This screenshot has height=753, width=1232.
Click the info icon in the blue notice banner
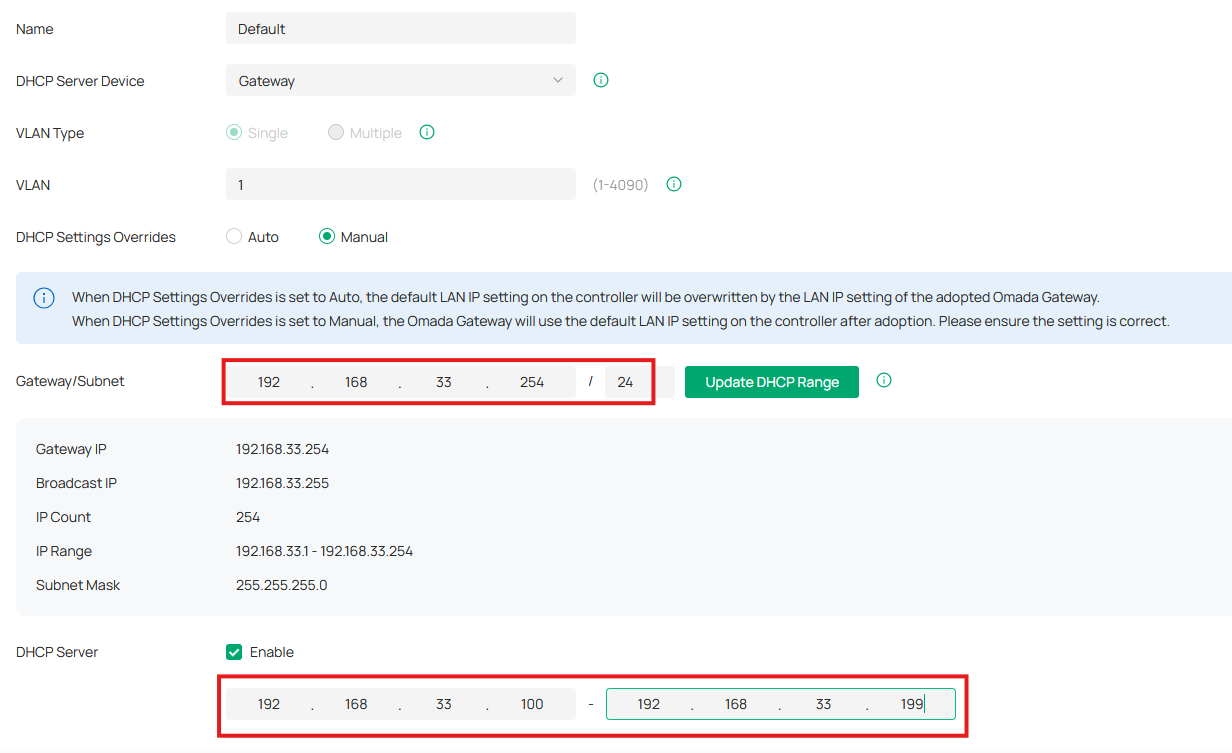point(44,297)
